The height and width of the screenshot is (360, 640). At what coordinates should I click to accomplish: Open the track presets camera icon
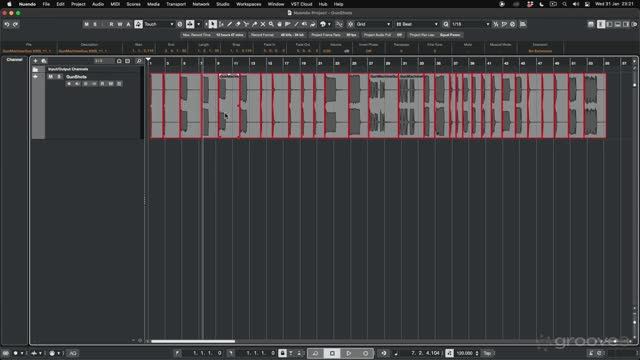pyautogui.click(x=44, y=61)
